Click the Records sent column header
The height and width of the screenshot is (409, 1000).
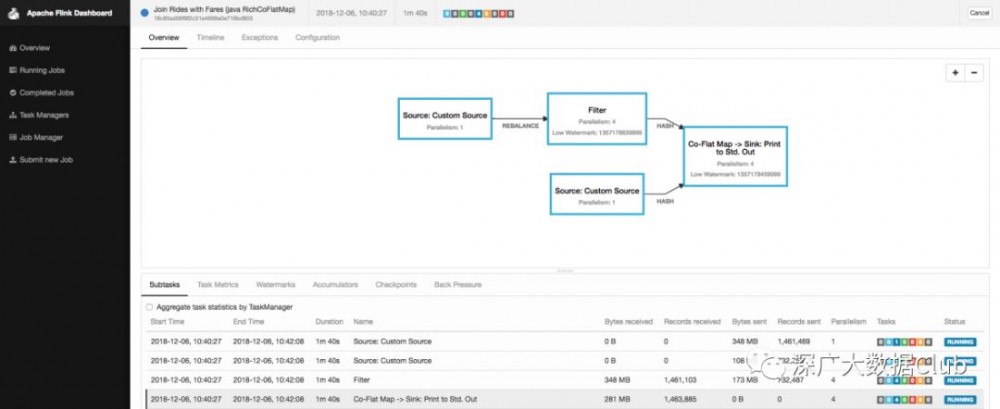pos(799,322)
